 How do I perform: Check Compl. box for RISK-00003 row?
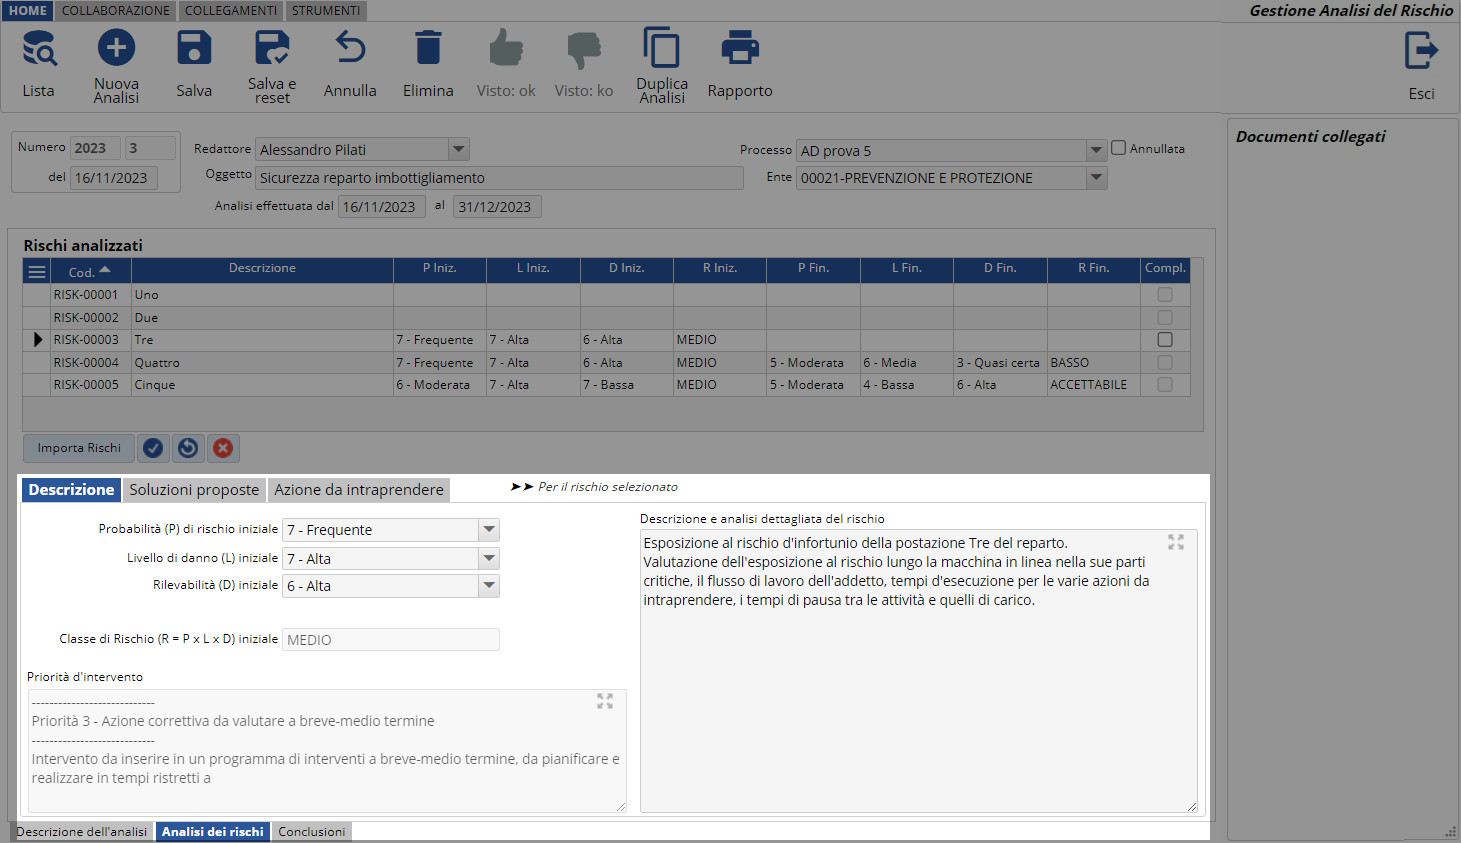pyautogui.click(x=1165, y=340)
